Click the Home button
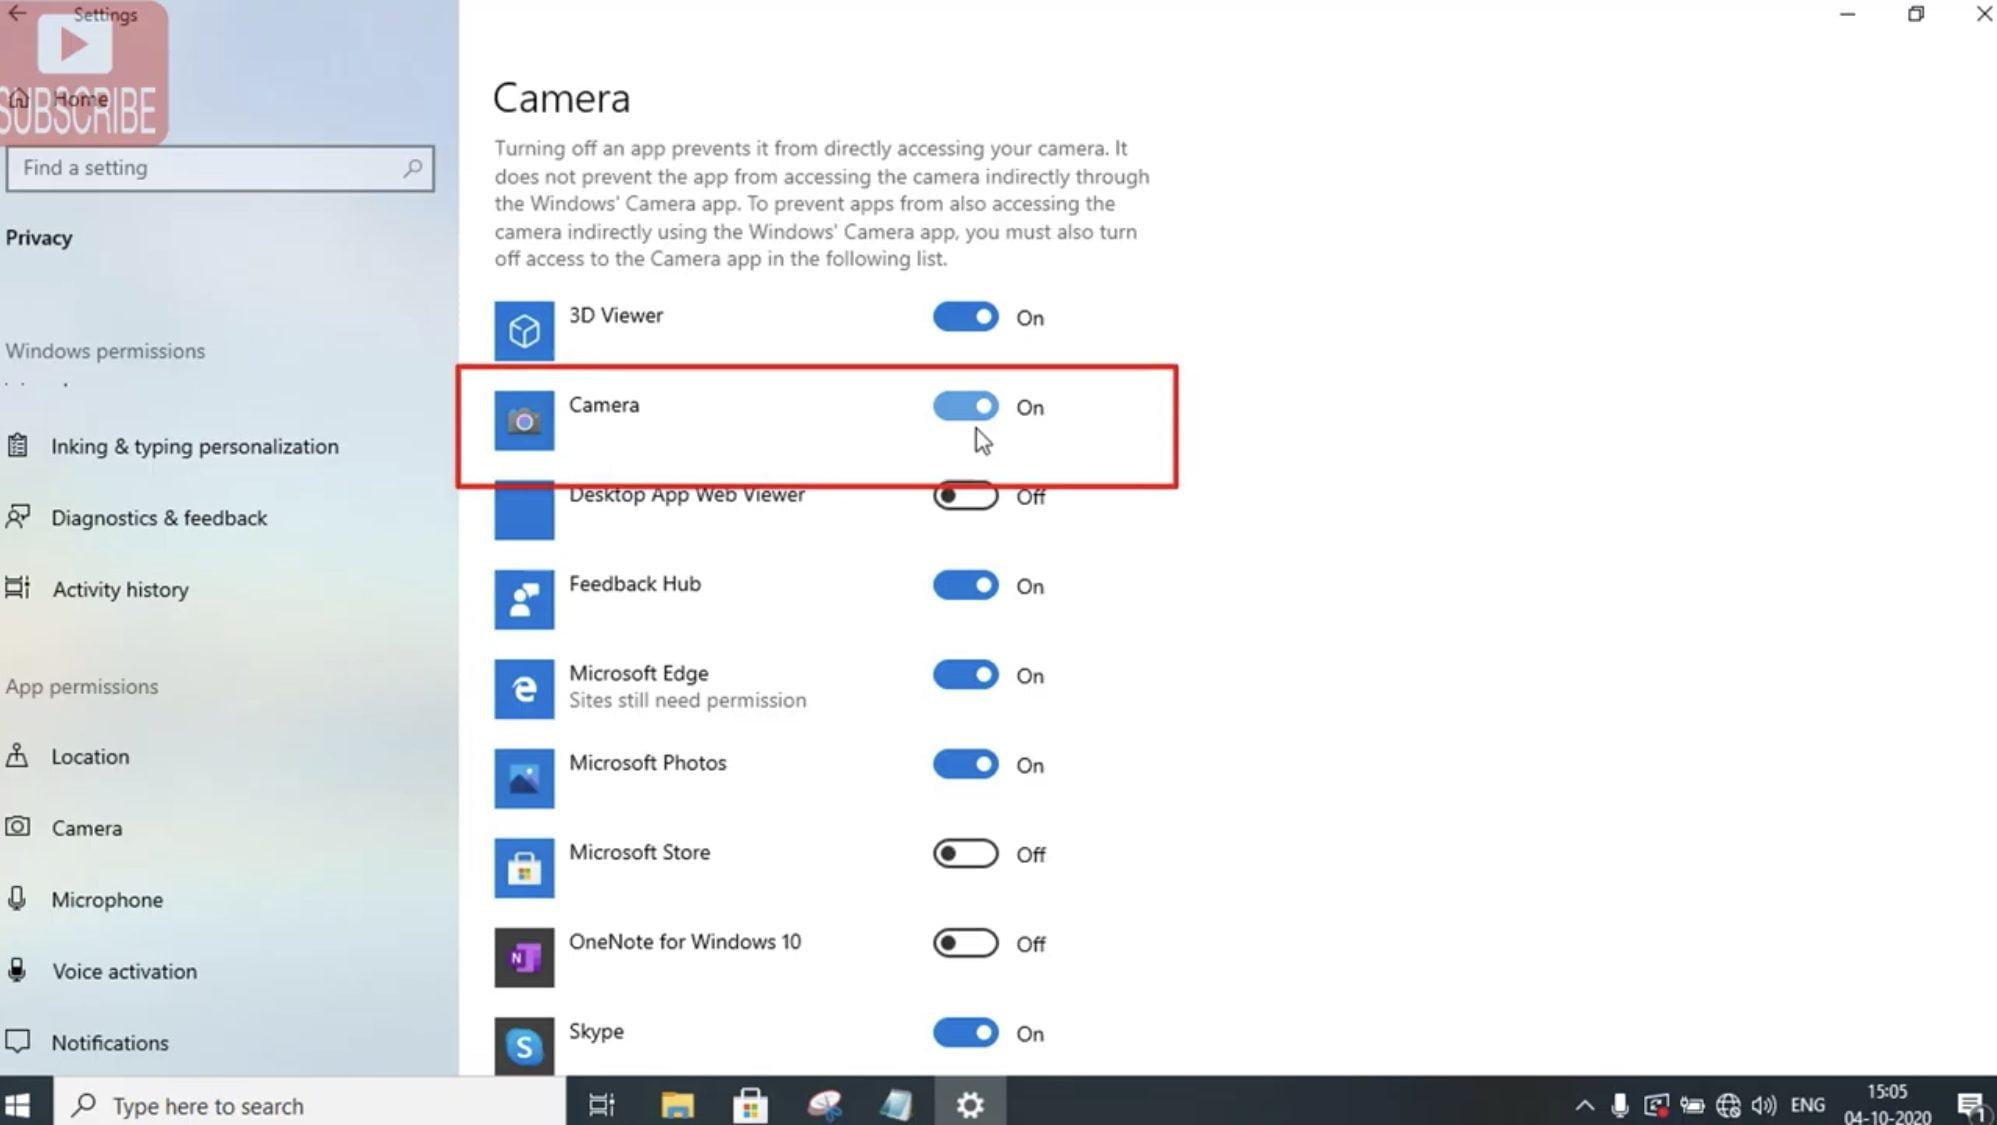This screenshot has height=1125, width=1997. click(x=80, y=98)
